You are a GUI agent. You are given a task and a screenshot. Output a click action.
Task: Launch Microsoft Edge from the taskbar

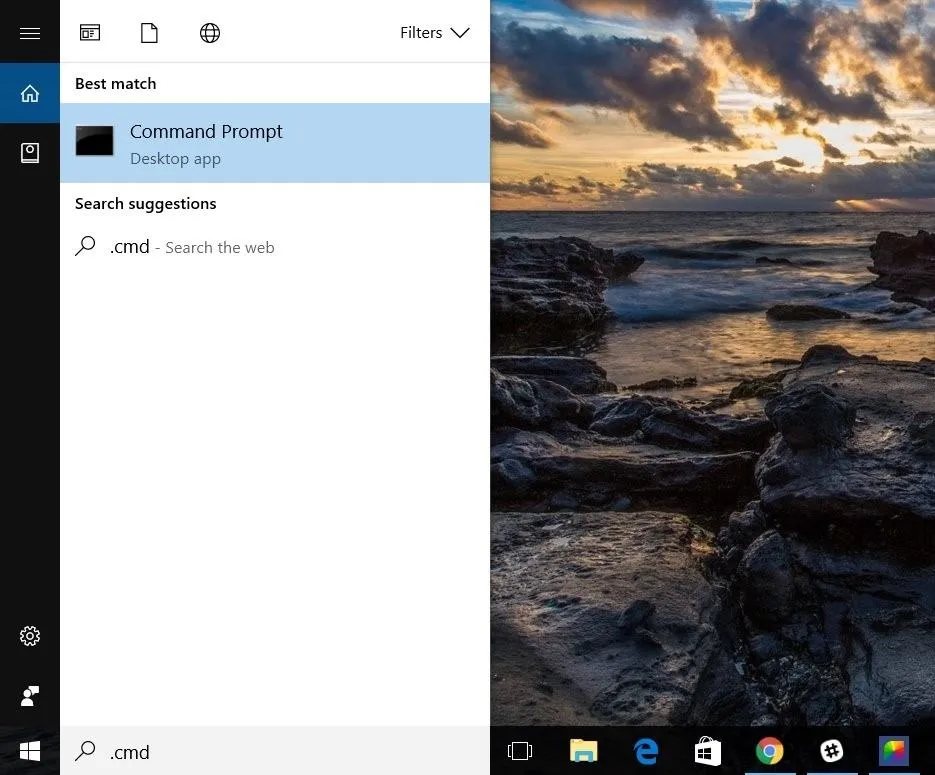pos(646,751)
